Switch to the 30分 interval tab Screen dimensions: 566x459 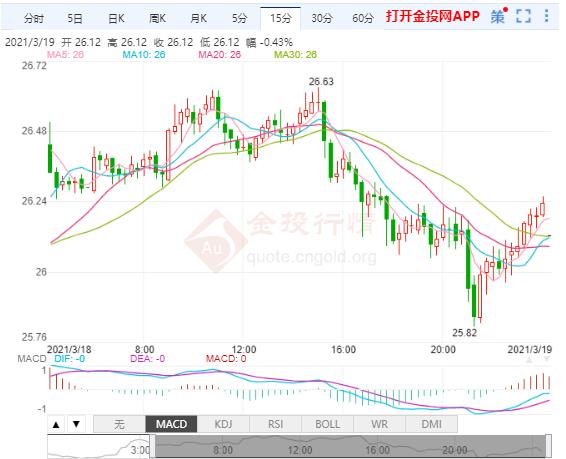point(322,18)
